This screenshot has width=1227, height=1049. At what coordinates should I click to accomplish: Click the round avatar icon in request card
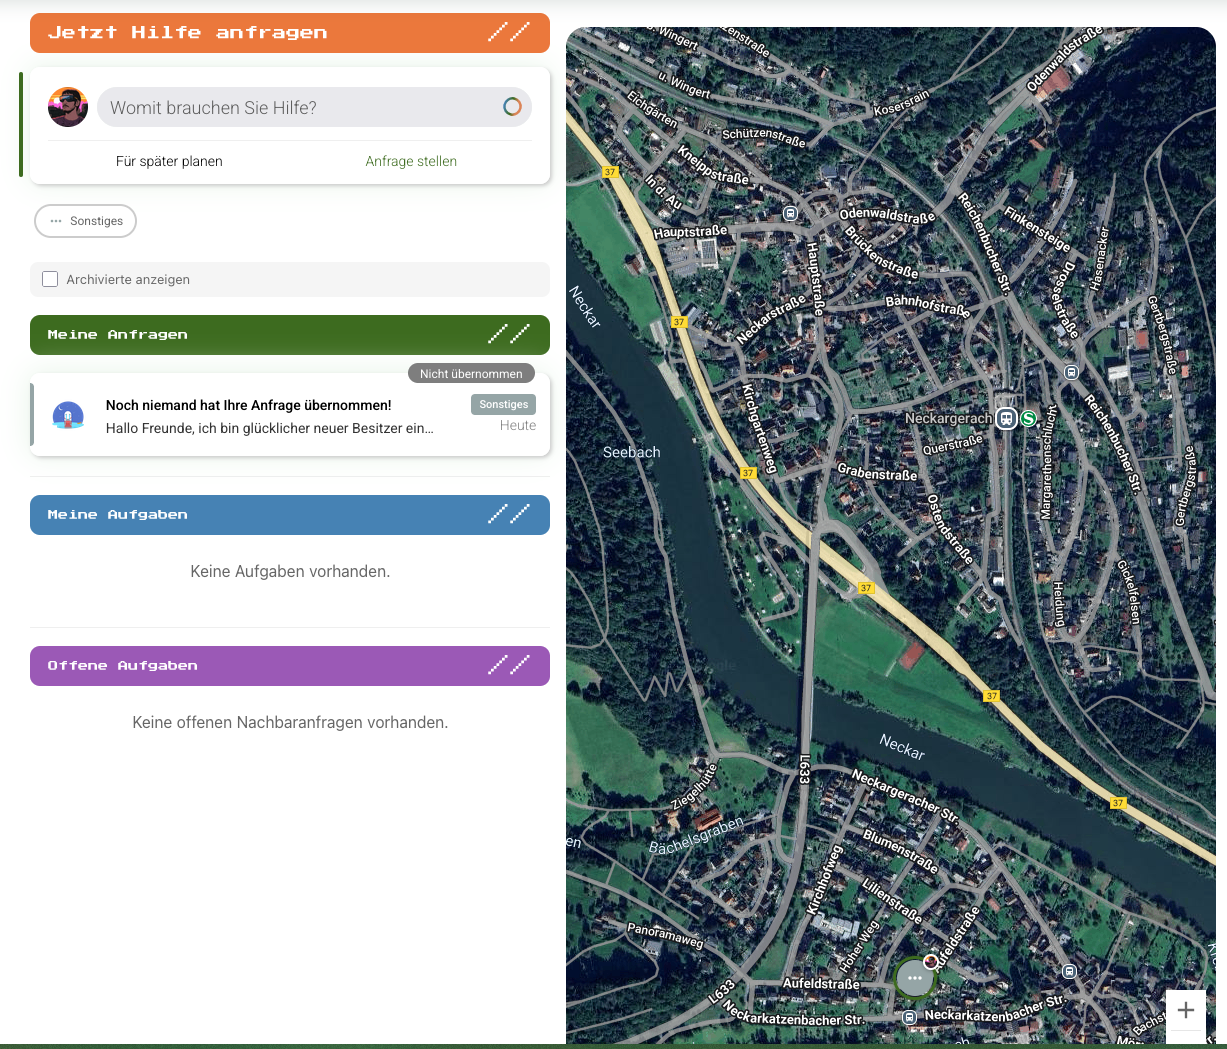68,416
